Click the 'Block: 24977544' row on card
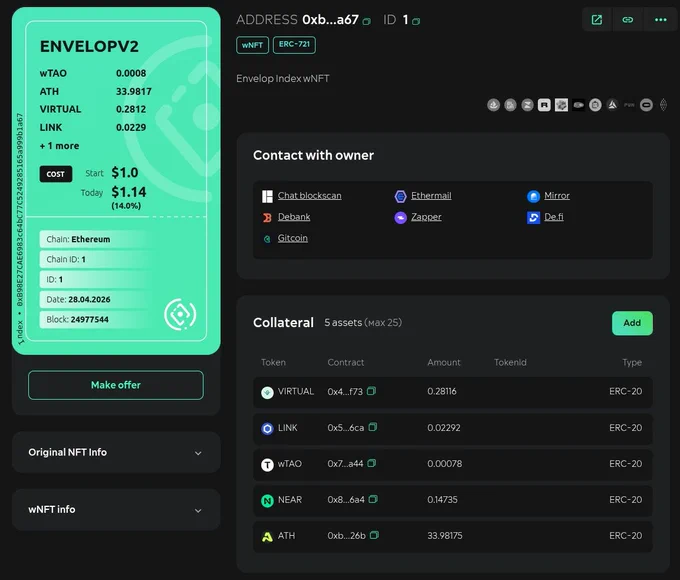 [x=96, y=319]
